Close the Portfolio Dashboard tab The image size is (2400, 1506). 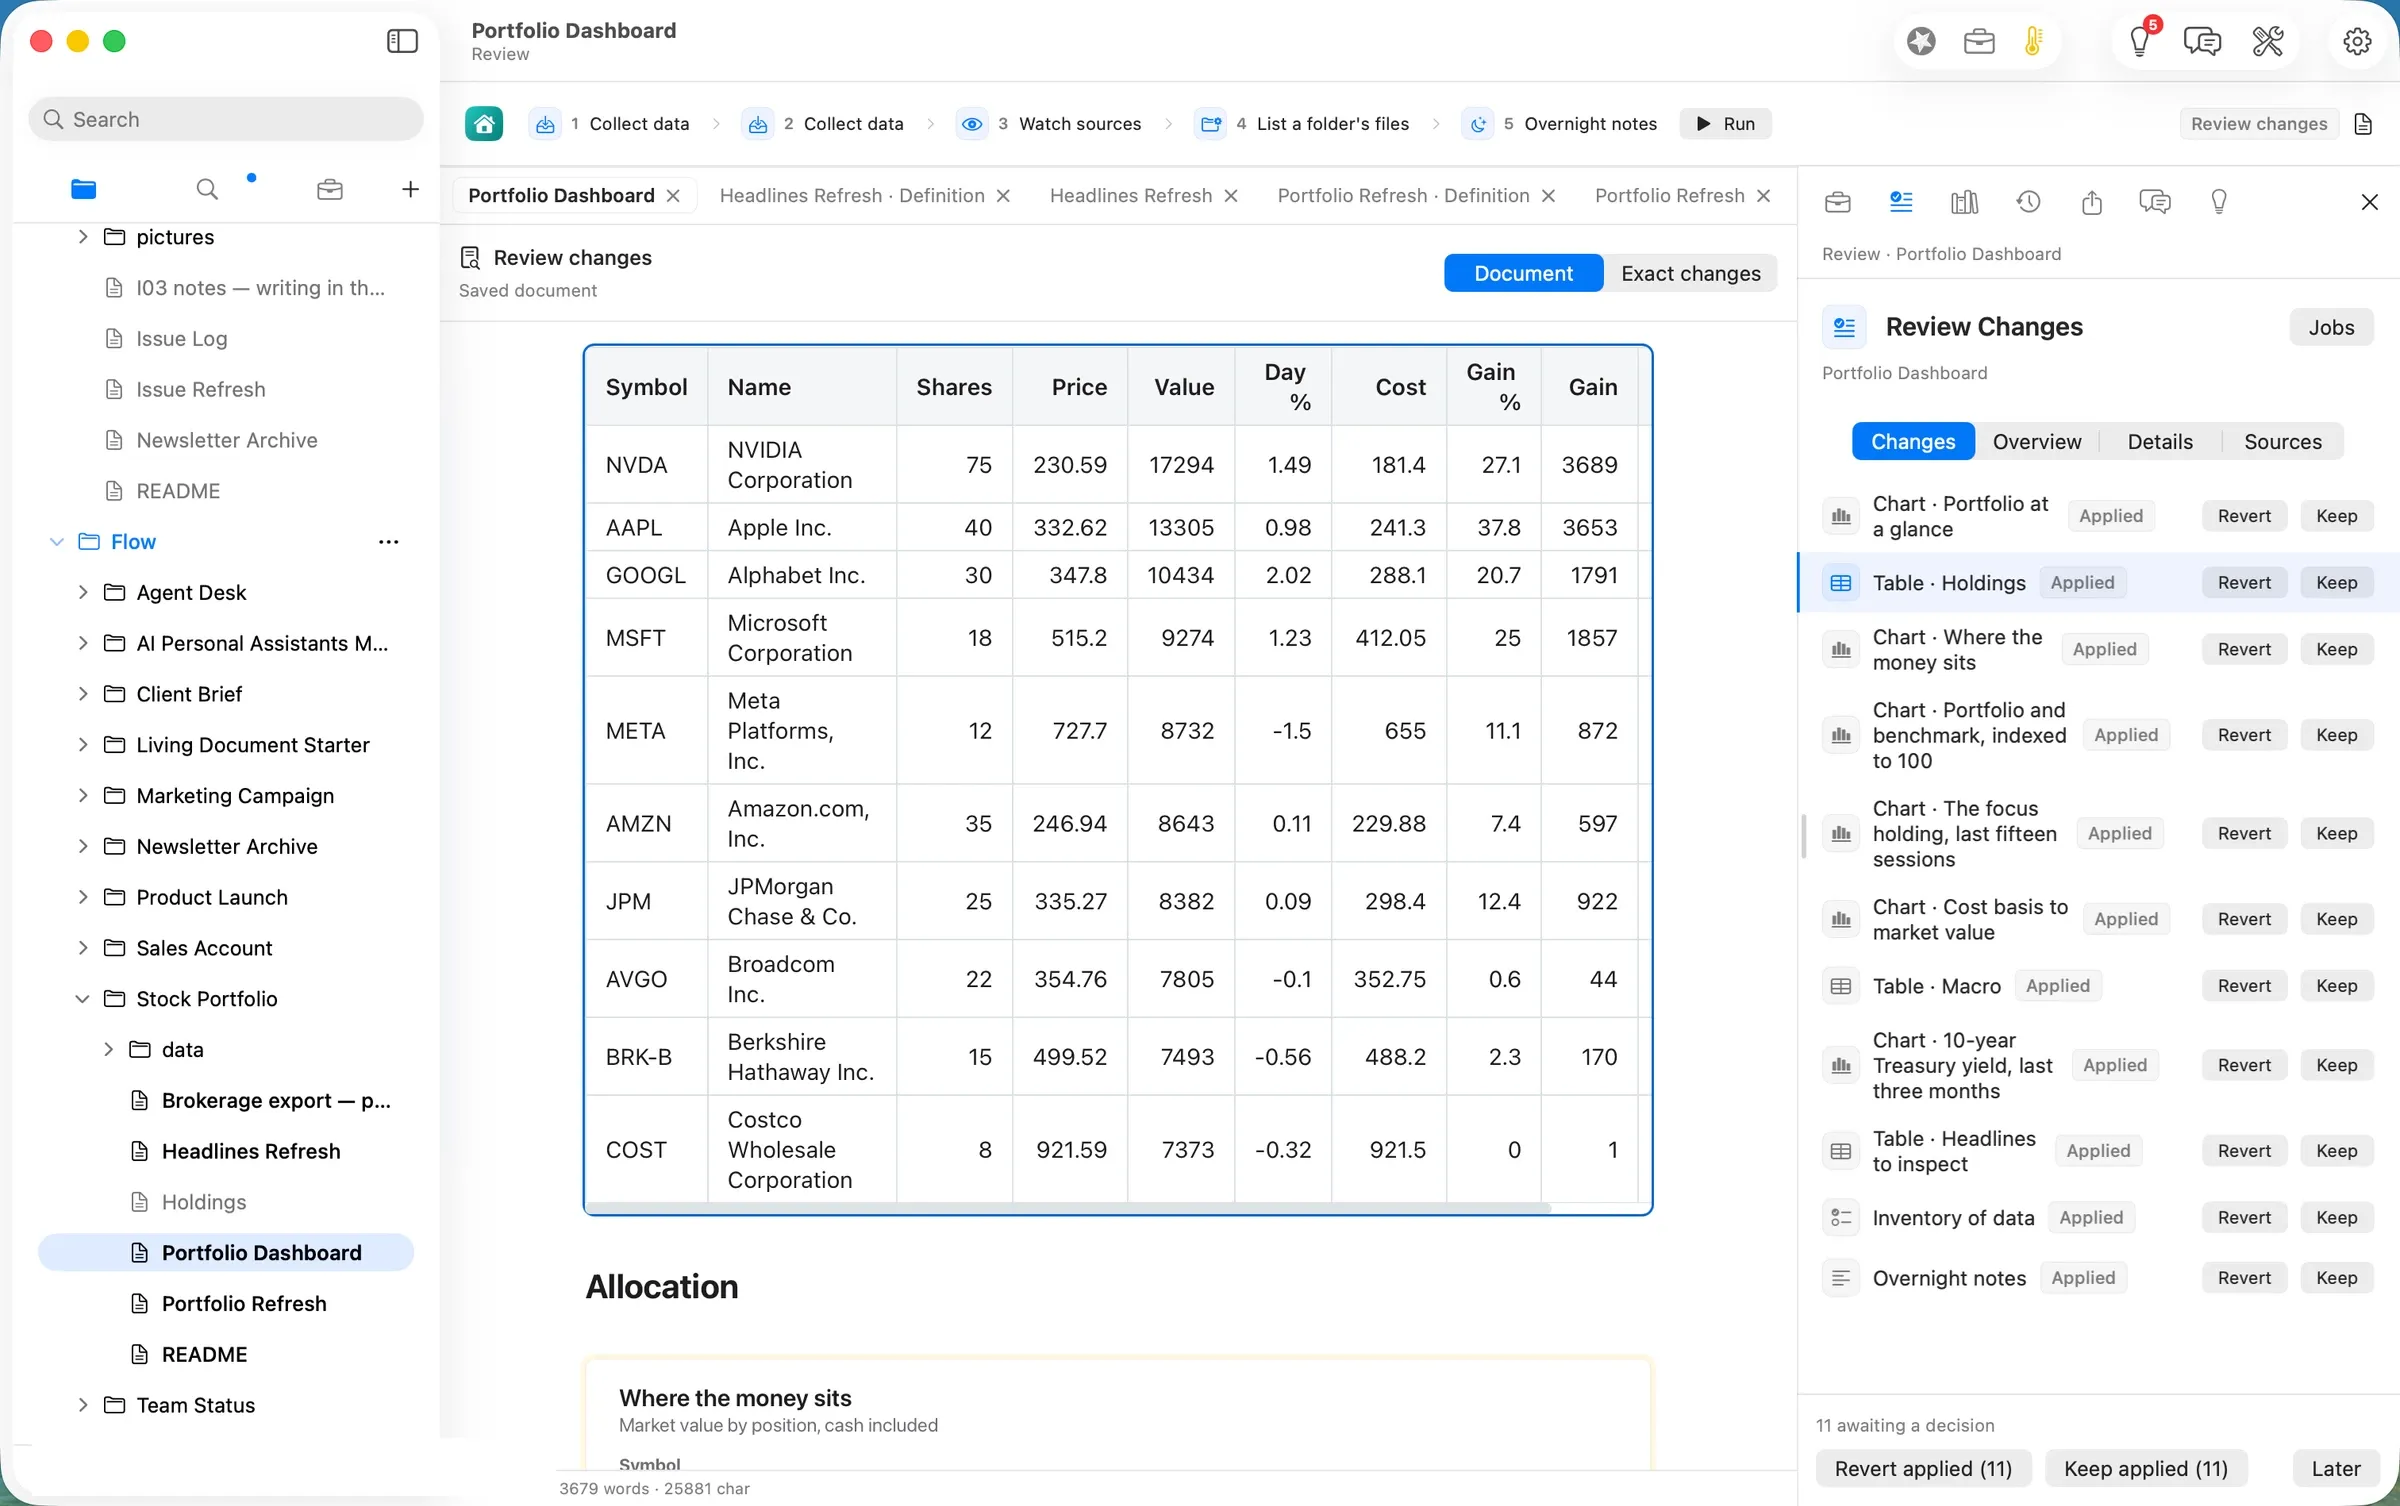pyautogui.click(x=674, y=196)
